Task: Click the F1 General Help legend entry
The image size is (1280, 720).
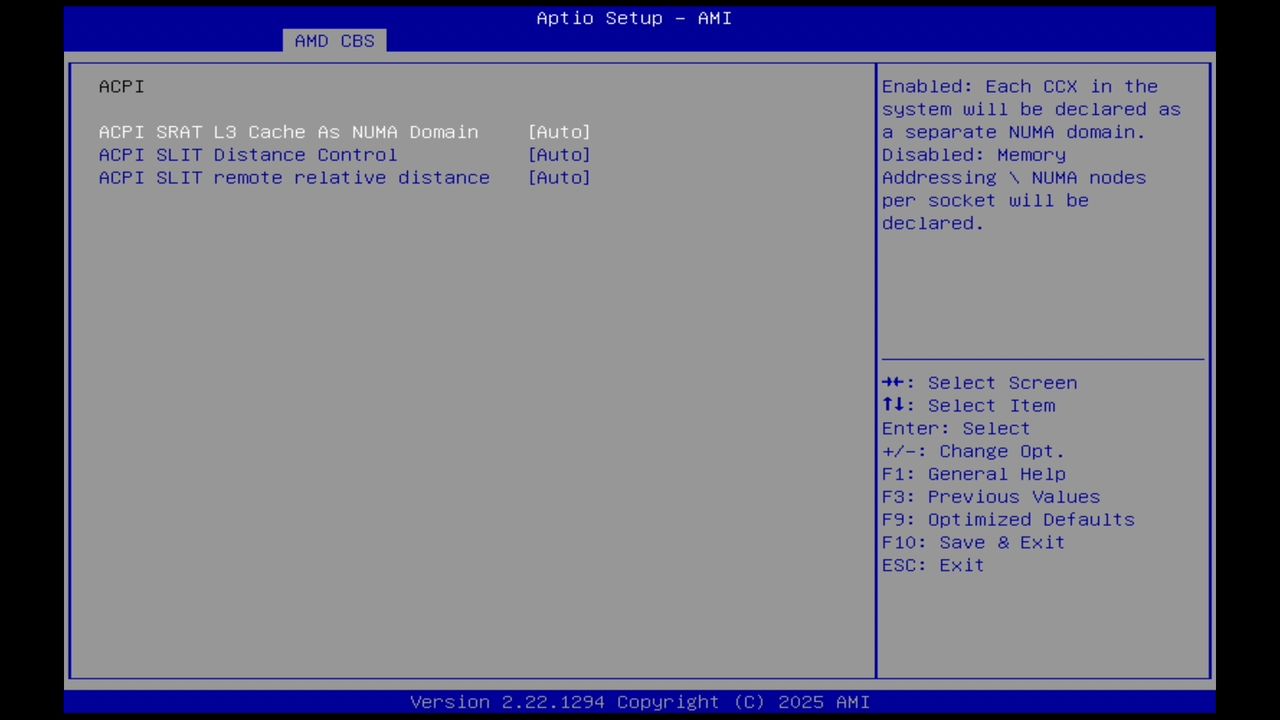Action: [973, 473]
